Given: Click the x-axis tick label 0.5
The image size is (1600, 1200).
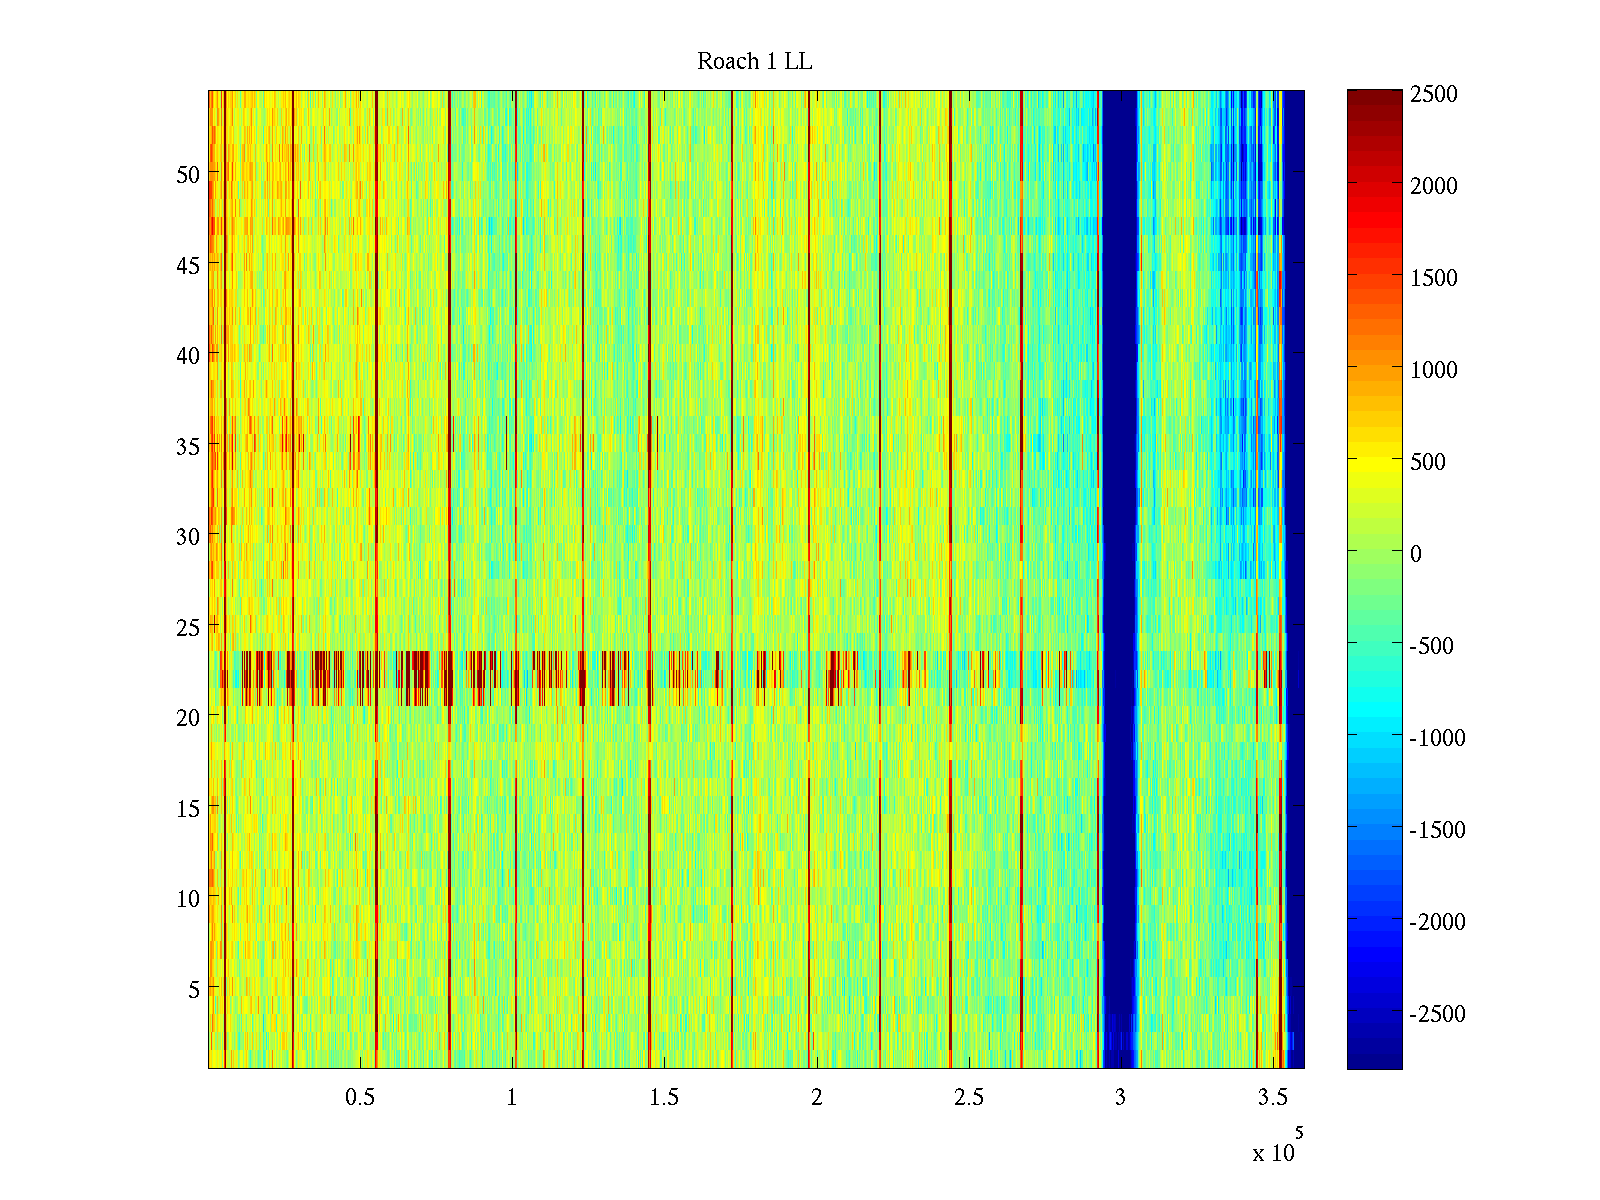Looking at the screenshot, I should [360, 1098].
